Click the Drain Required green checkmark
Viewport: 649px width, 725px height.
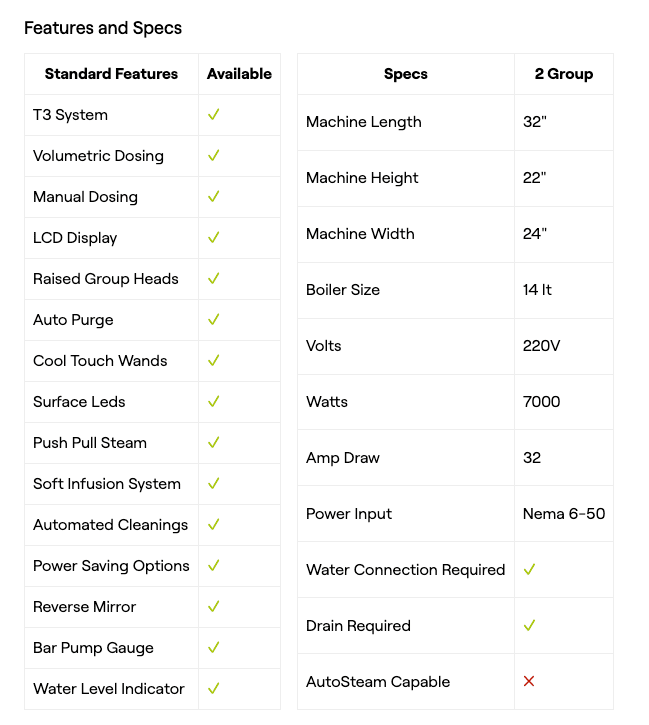coord(529,626)
